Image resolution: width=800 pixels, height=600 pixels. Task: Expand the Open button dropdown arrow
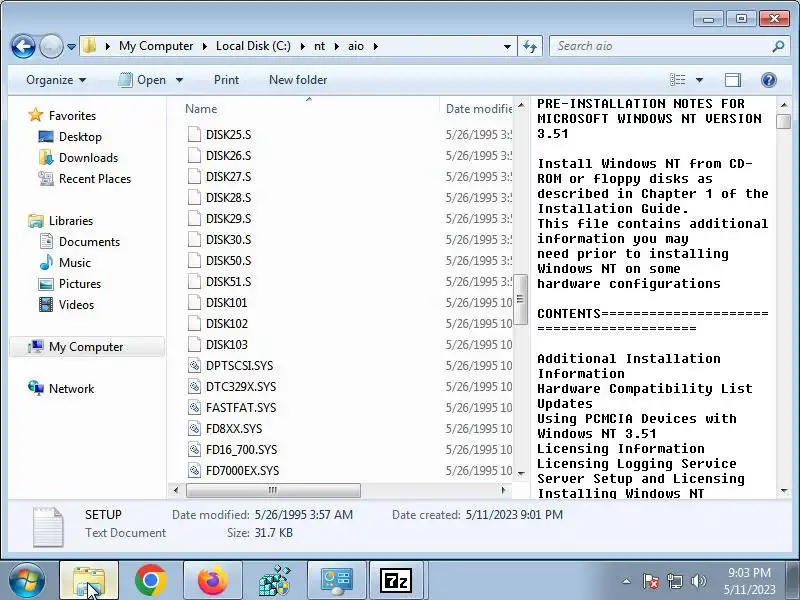[x=180, y=80]
